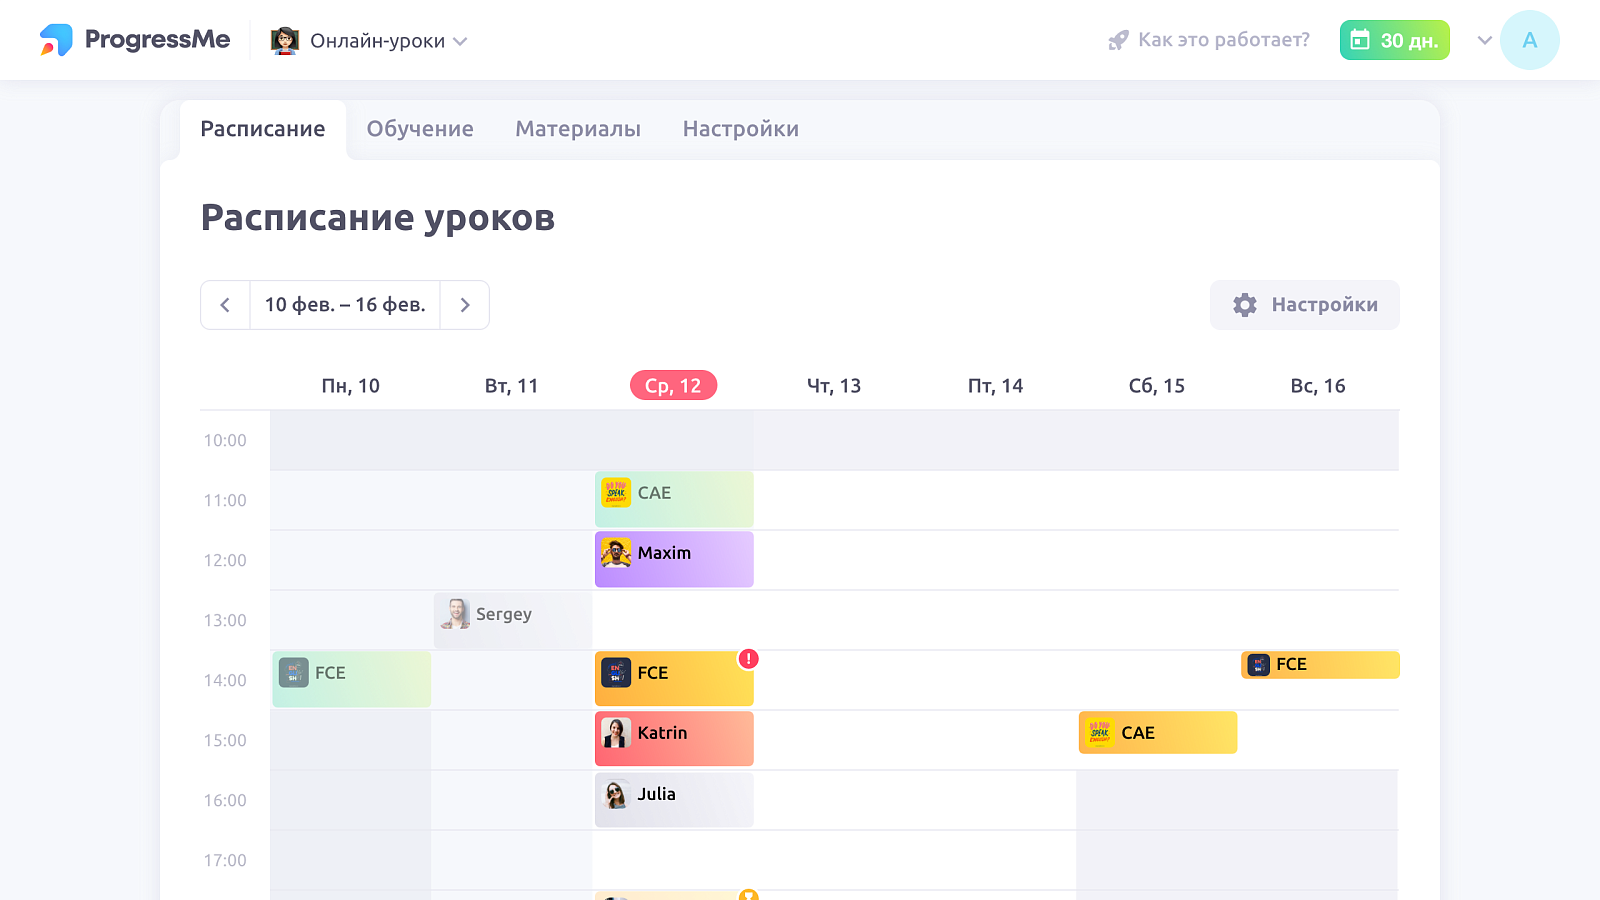Image resolution: width=1600 pixels, height=900 pixels.
Task: Open the user avatar A
Action: 1530,40
